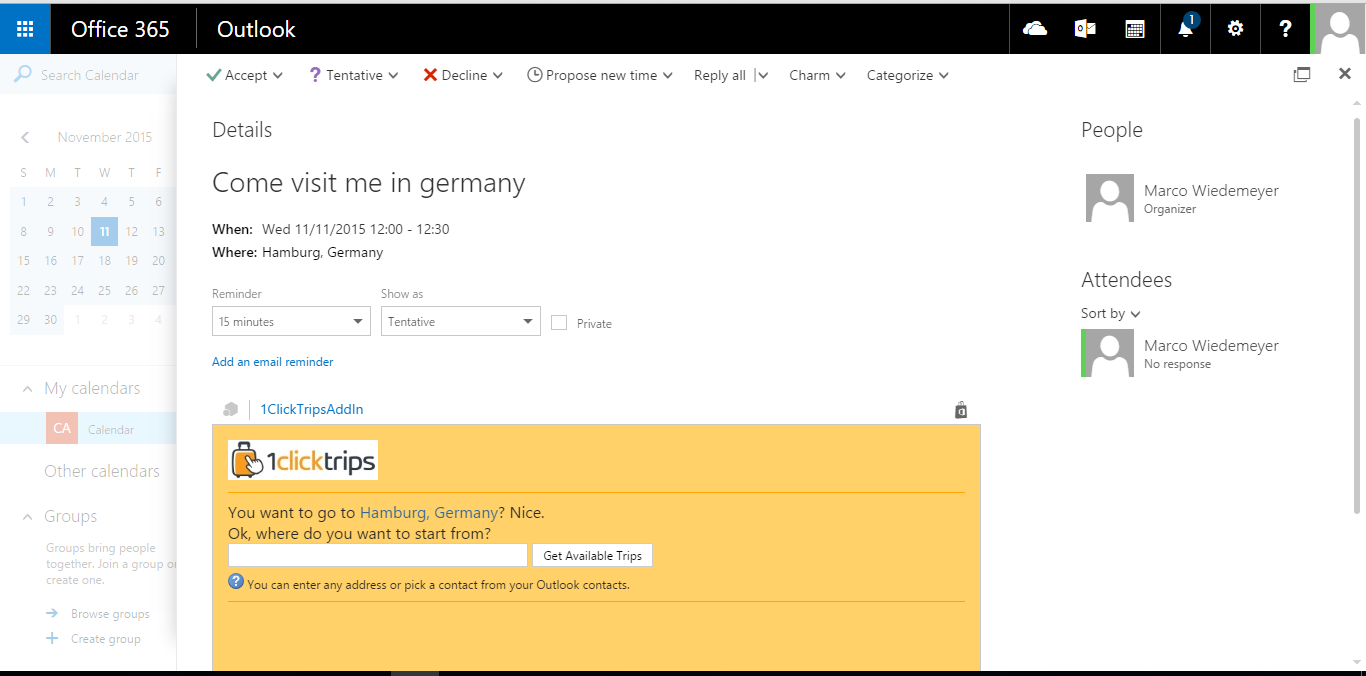Click the 1ClickTrips add-in cloud icon
The image size is (1366, 676).
[x=231, y=409]
